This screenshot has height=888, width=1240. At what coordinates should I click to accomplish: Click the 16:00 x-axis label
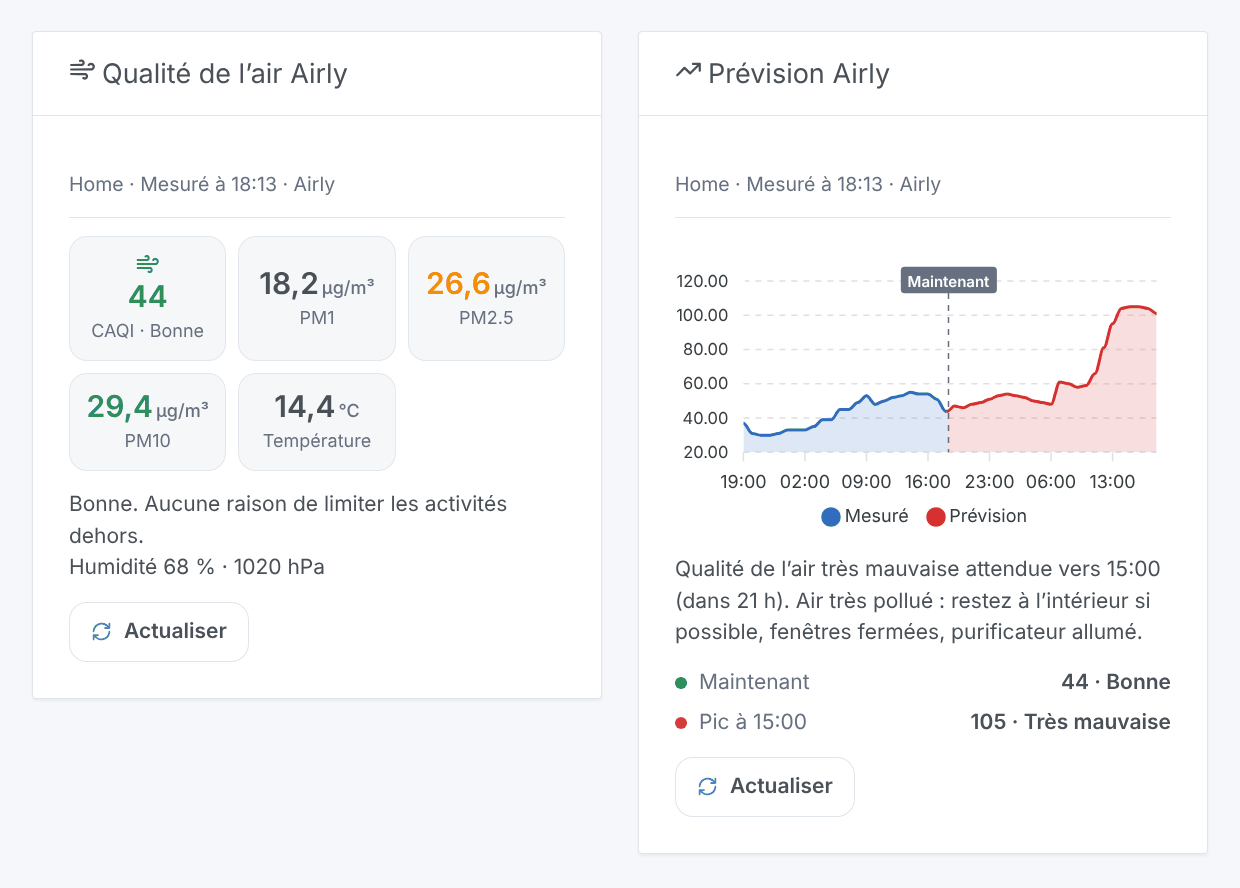928,482
